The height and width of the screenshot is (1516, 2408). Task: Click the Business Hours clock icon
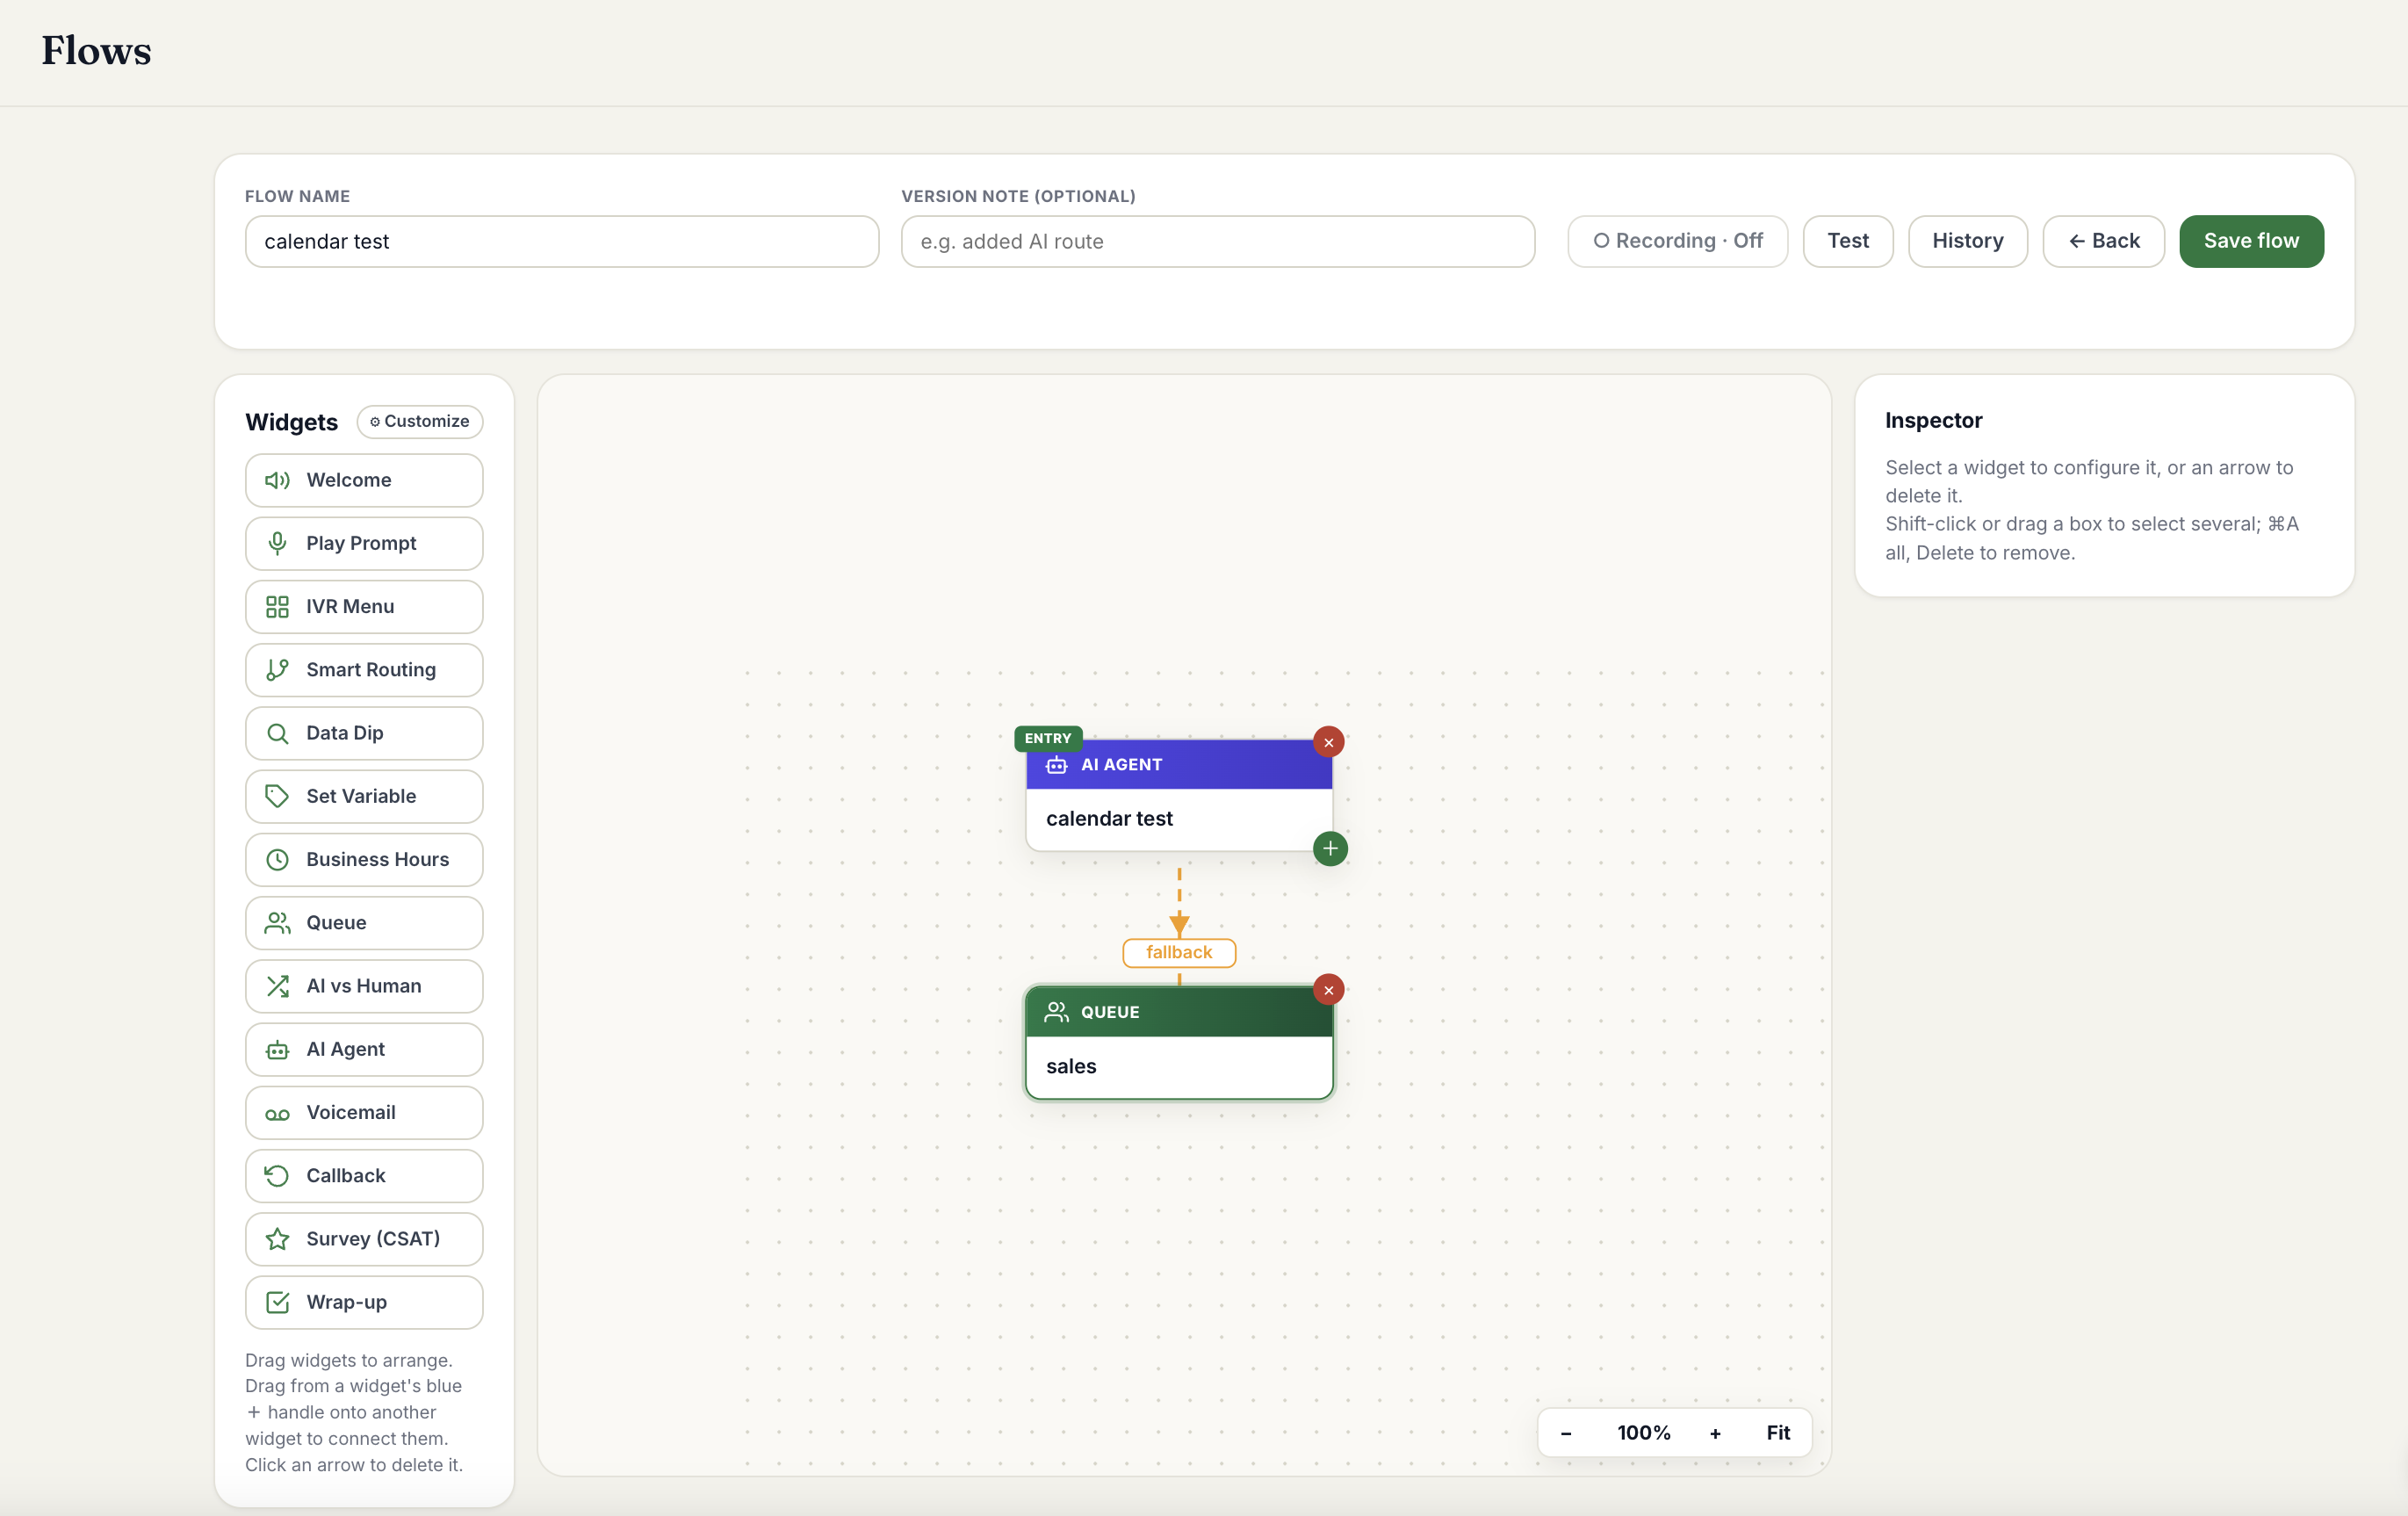277,859
